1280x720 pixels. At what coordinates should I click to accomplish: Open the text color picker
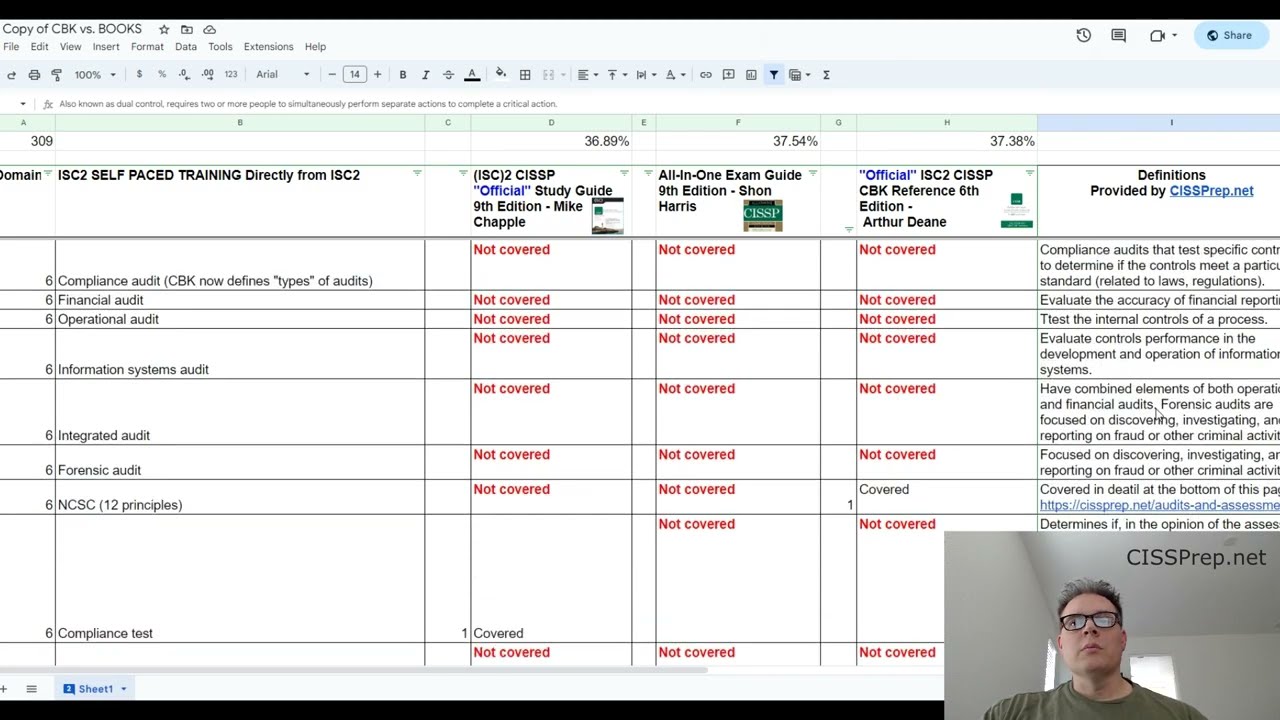472,75
